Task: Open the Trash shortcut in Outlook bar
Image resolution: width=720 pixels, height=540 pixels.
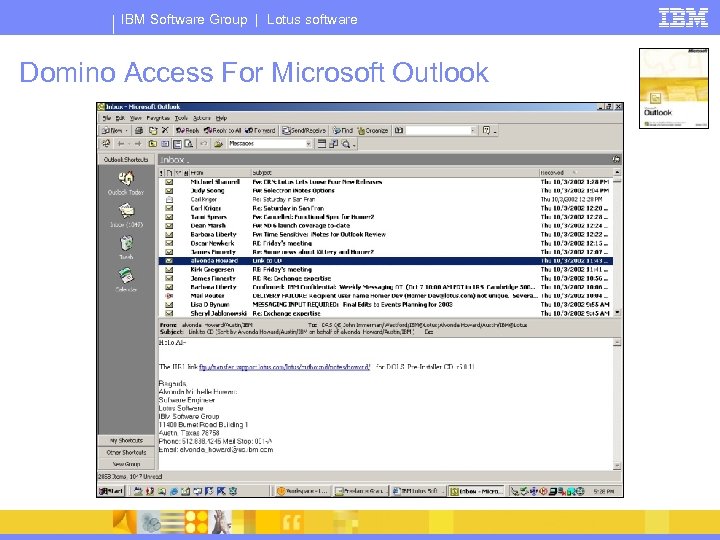Action: [126, 247]
